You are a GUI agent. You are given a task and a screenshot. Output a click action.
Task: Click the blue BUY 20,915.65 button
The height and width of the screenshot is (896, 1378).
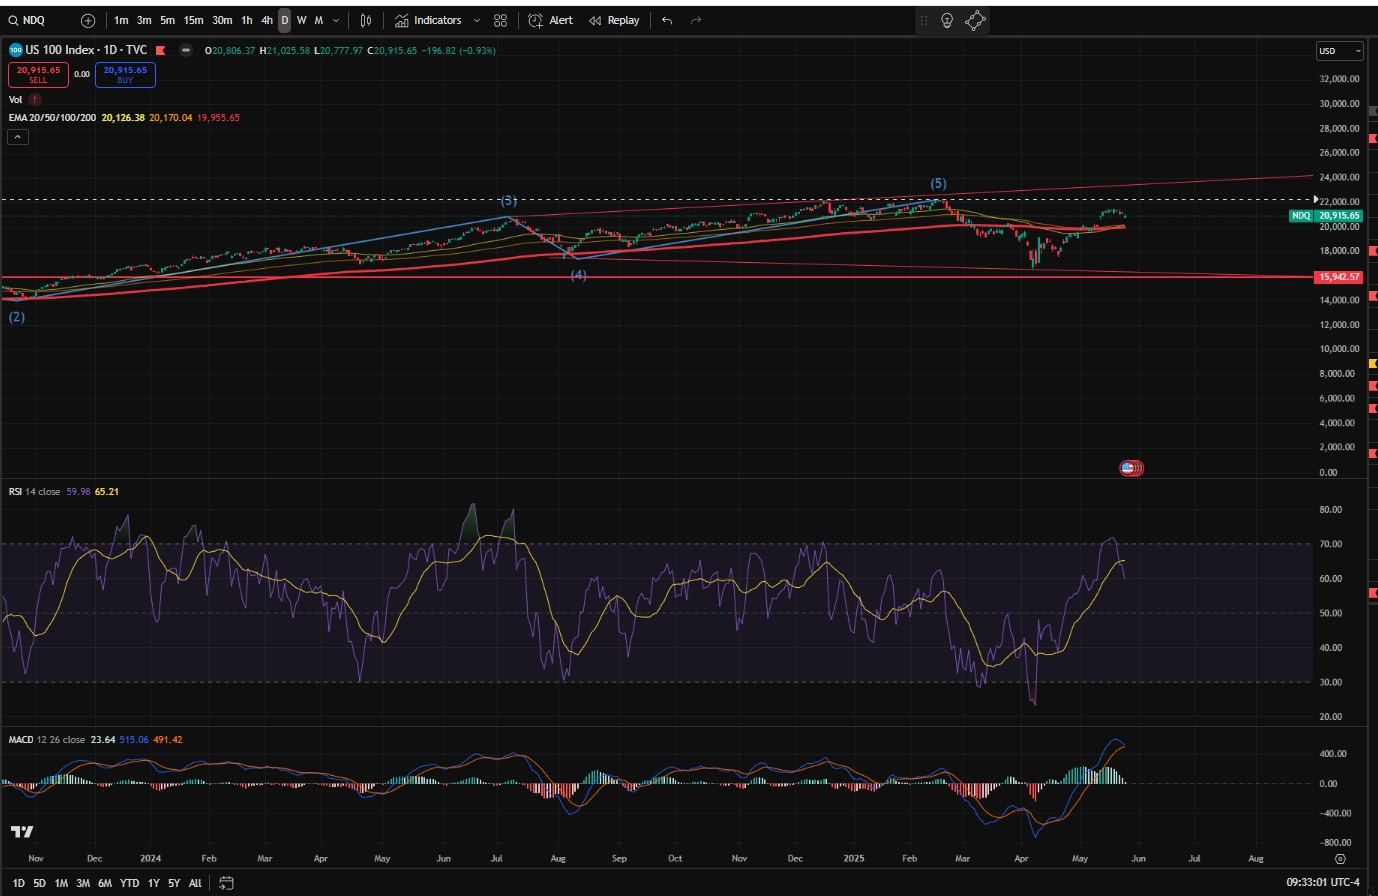click(125, 74)
